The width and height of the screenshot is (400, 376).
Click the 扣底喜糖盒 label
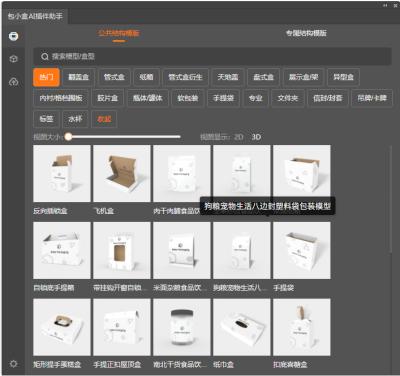tap(290, 364)
